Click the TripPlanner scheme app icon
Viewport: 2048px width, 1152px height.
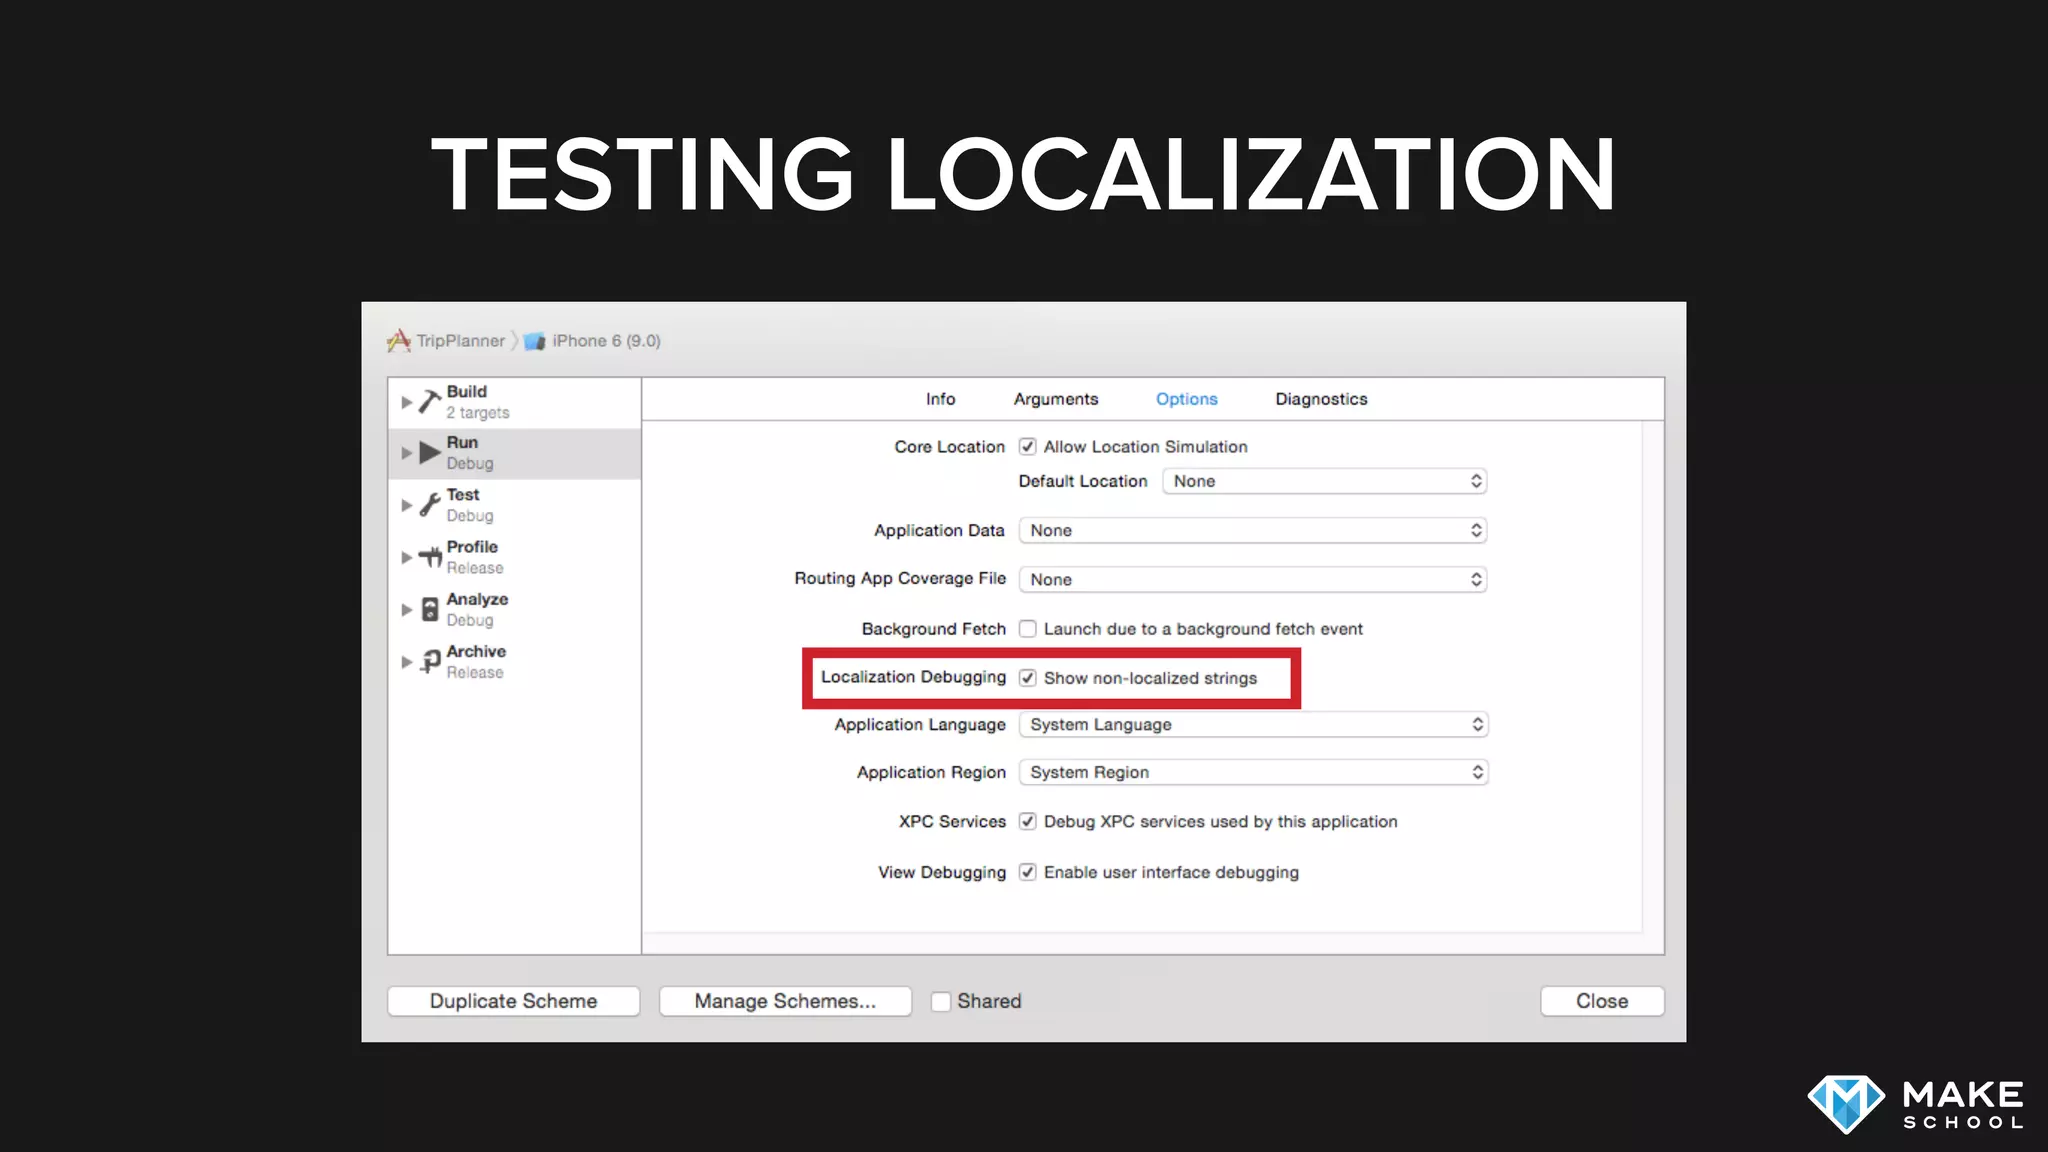coord(399,341)
